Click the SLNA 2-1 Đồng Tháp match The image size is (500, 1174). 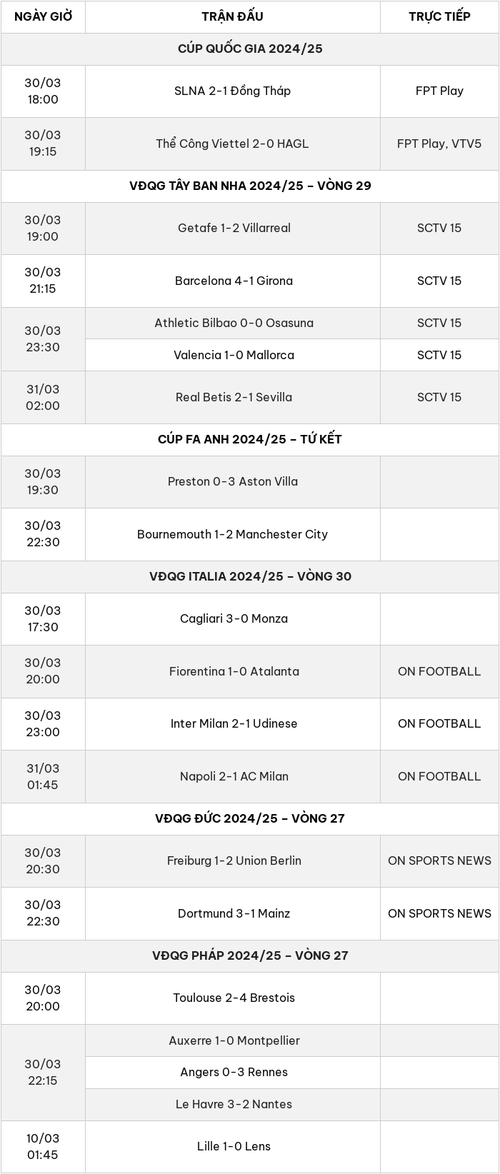pos(233,91)
